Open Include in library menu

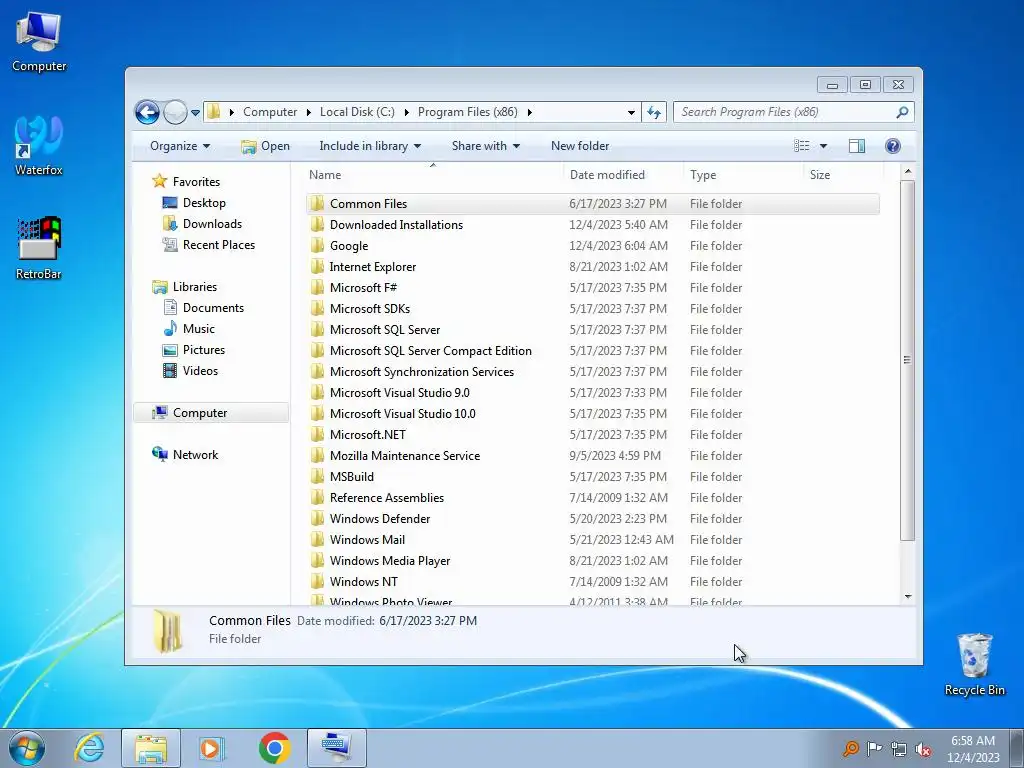click(x=370, y=146)
